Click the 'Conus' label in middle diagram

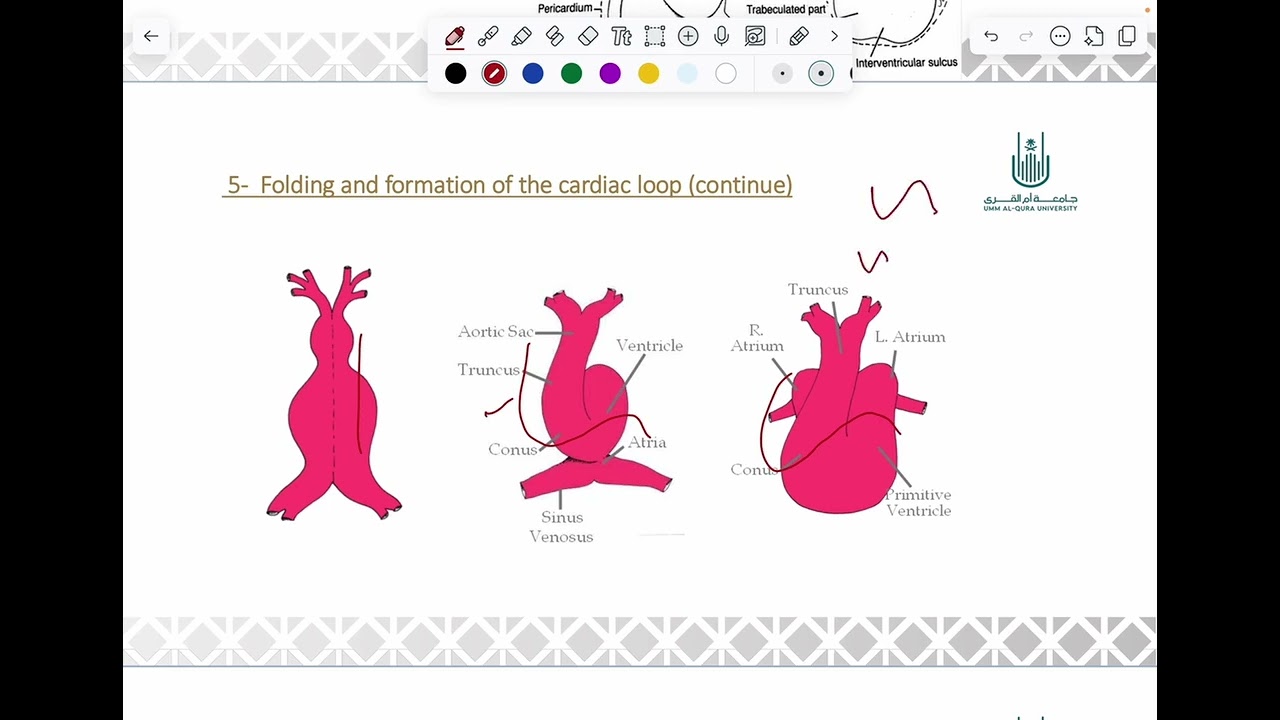pyautogui.click(x=513, y=450)
